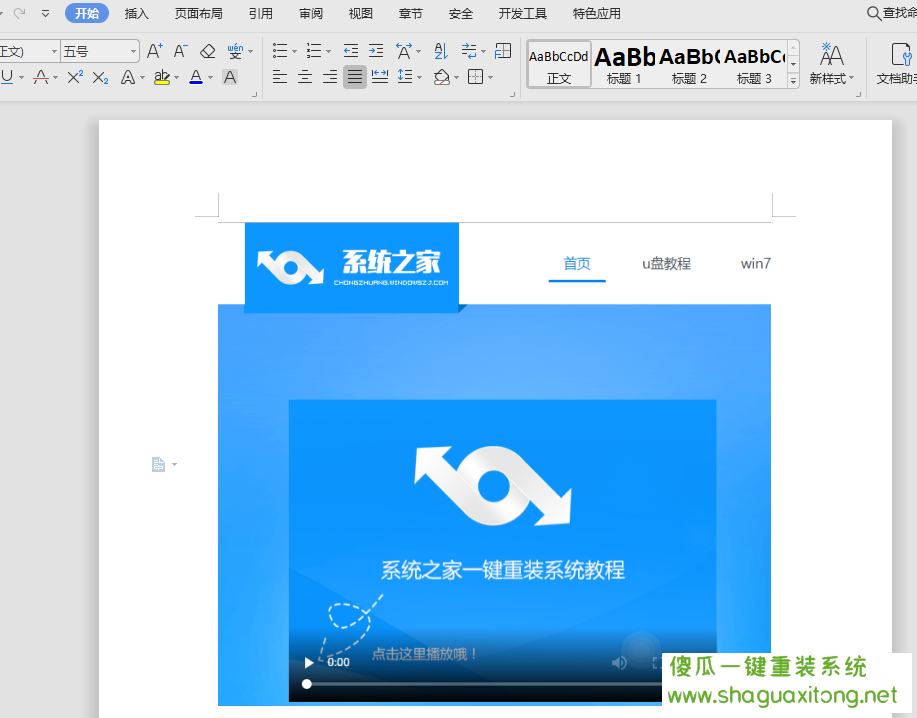This screenshot has width=917, height=718.
Task: Toggle subscript X₂ formatting
Action: click(x=101, y=77)
